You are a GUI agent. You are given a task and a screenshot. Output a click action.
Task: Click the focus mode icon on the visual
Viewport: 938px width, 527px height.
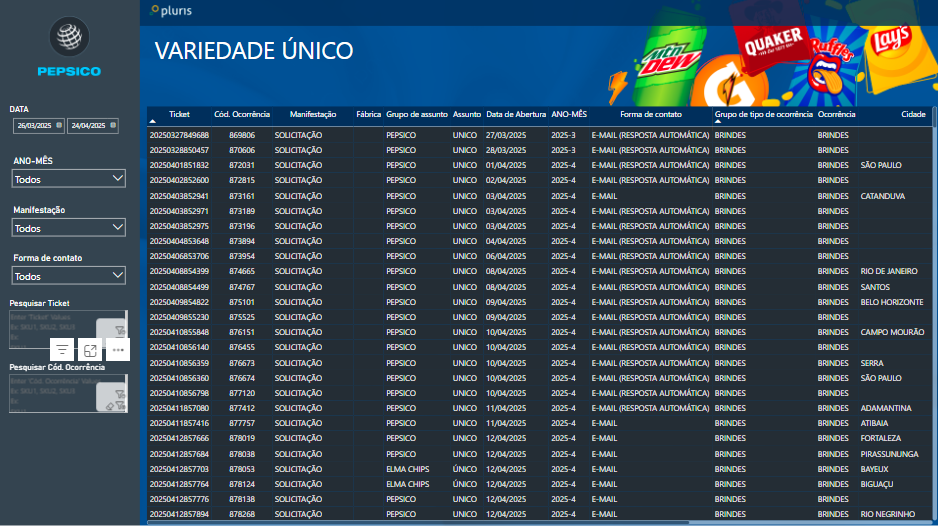[x=90, y=350]
